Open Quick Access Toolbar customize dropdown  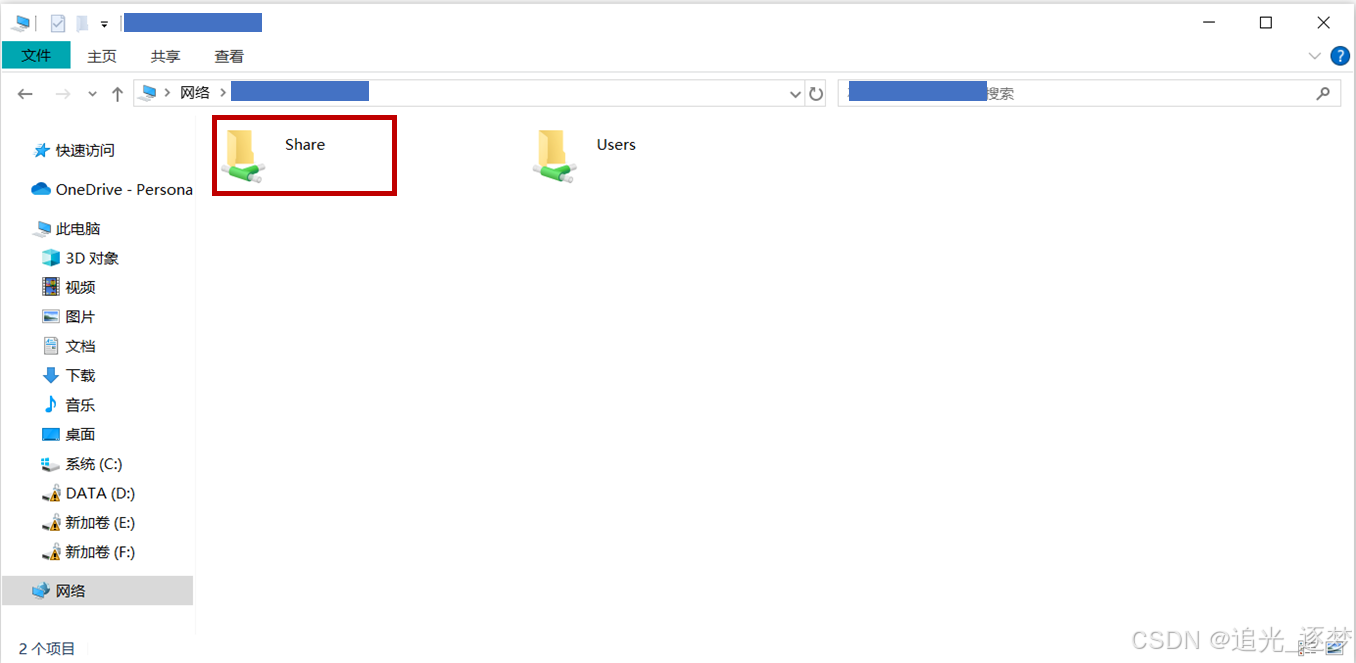point(104,24)
